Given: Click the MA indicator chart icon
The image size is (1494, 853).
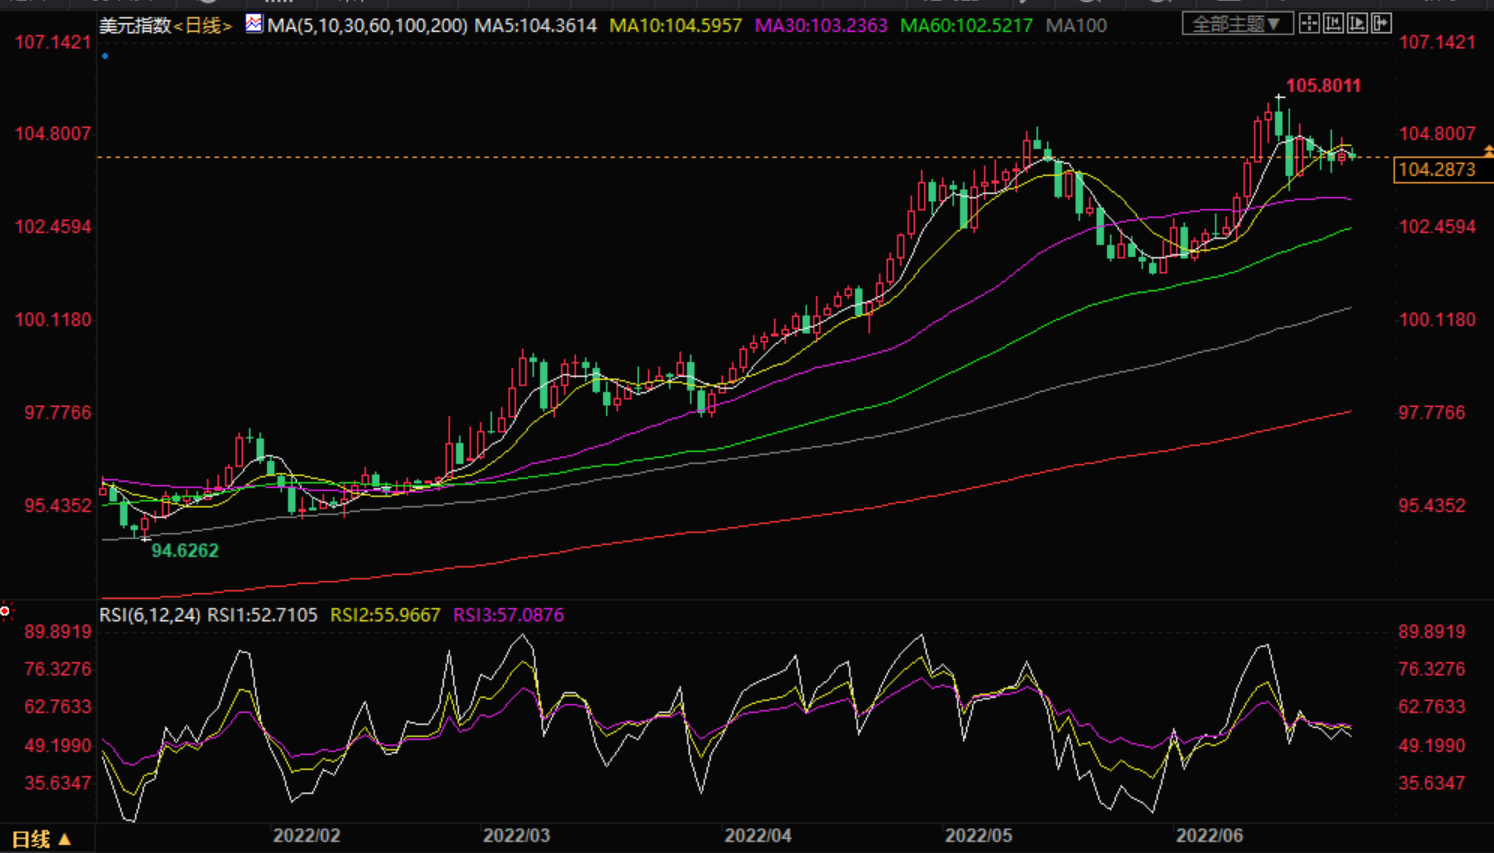Looking at the screenshot, I should click(254, 23).
